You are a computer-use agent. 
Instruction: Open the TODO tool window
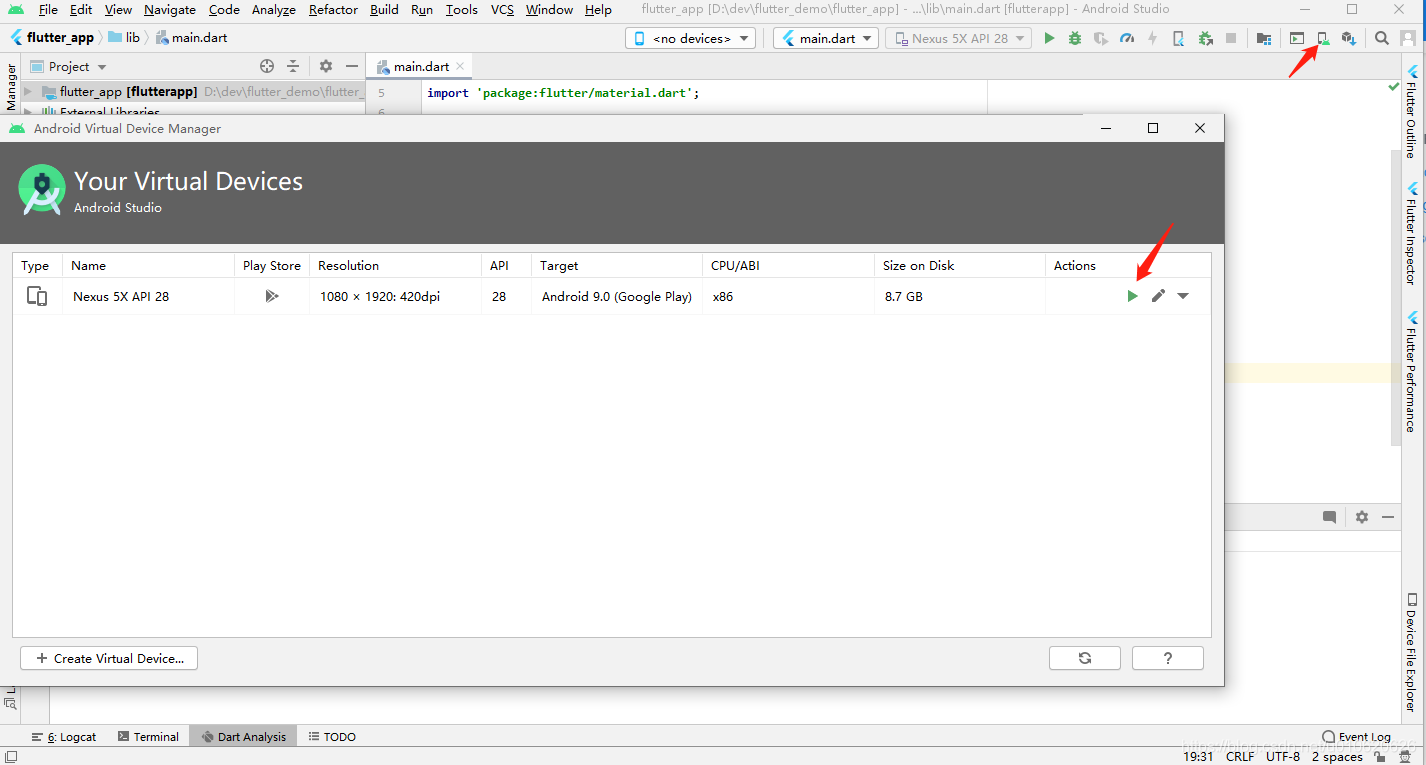tap(332, 736)
